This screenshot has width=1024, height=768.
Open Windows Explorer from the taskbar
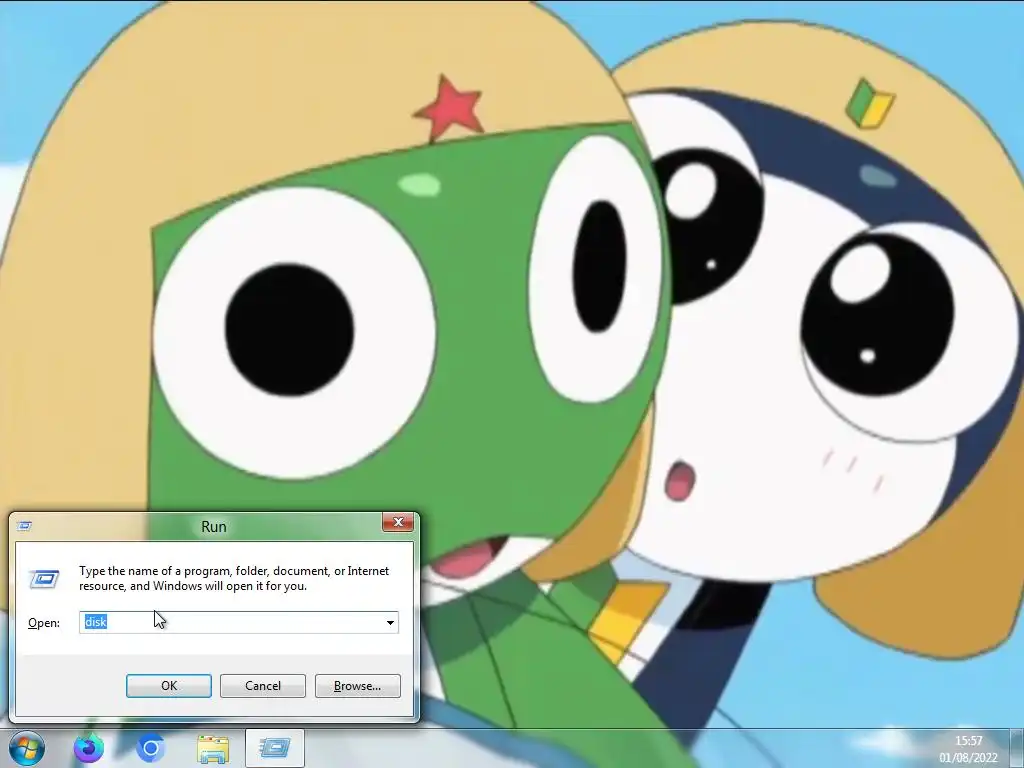213,748
